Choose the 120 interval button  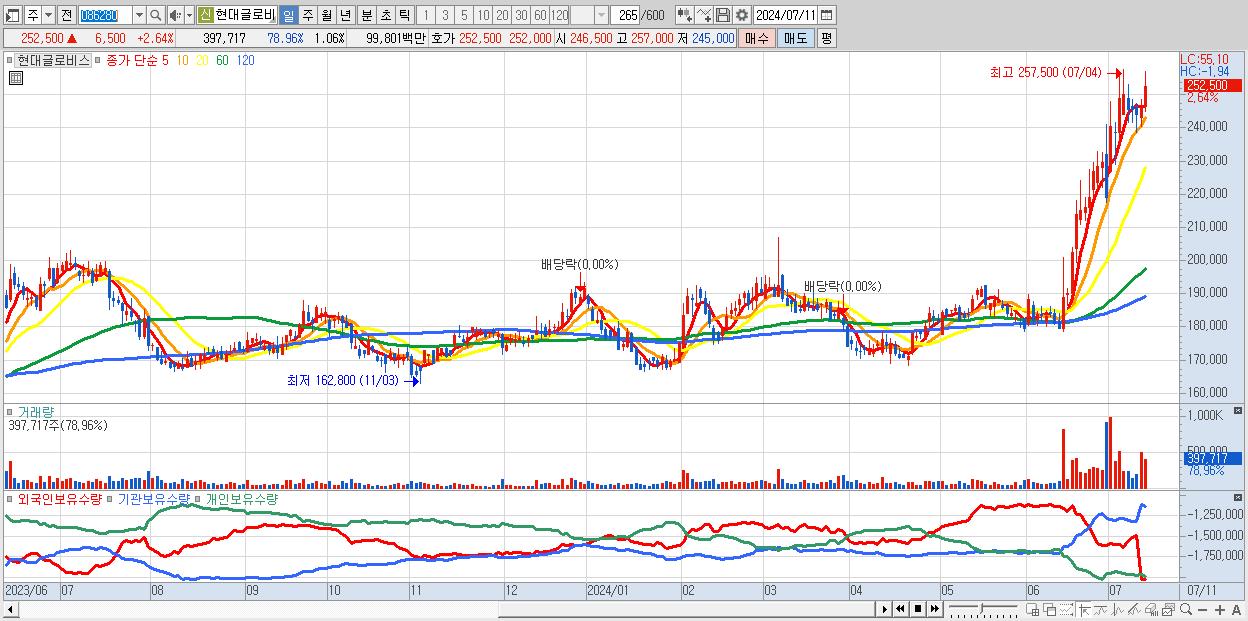(x=559, y=15)
